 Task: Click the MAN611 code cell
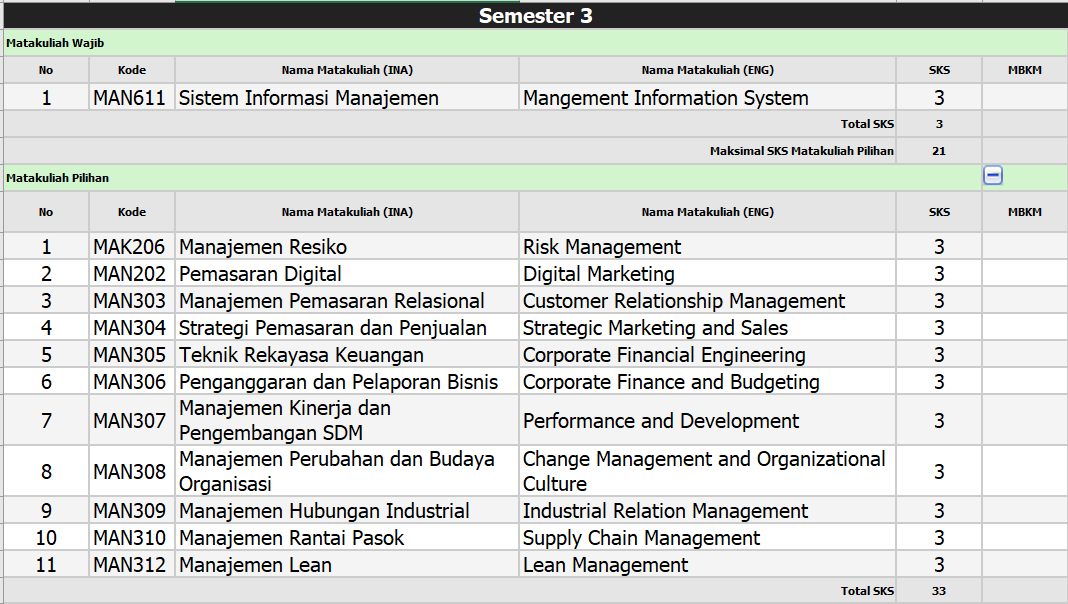click(132, 98)
